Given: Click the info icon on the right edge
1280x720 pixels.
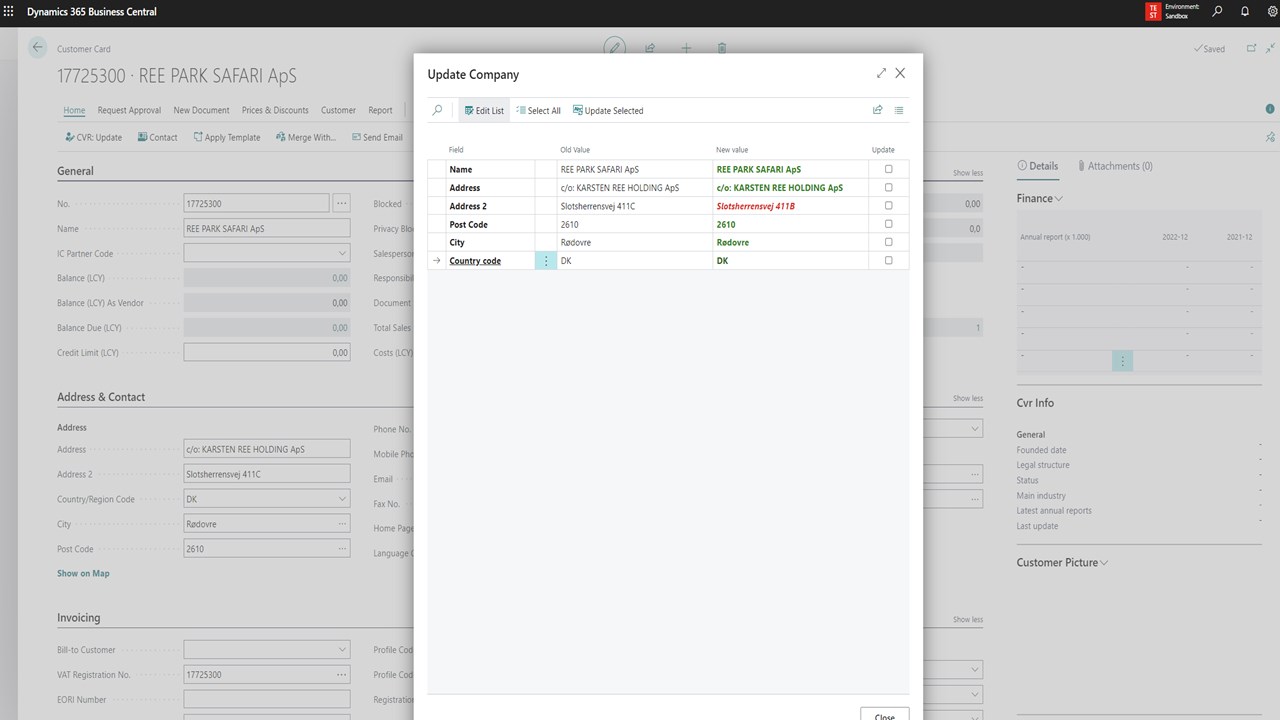Looking at the screenshot, I should pos(1270,109).
